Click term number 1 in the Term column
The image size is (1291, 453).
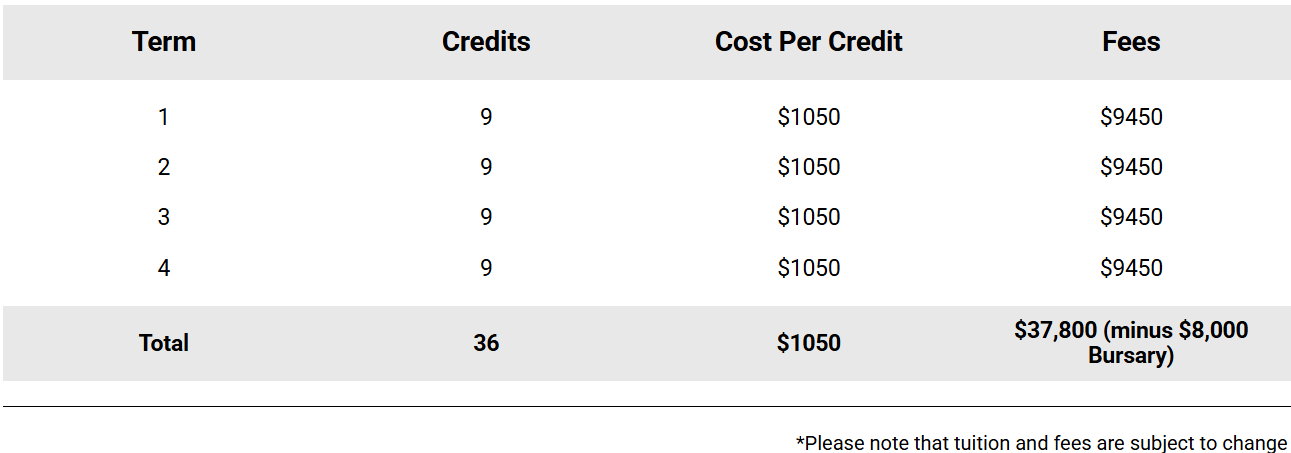[x=164, y=117]
